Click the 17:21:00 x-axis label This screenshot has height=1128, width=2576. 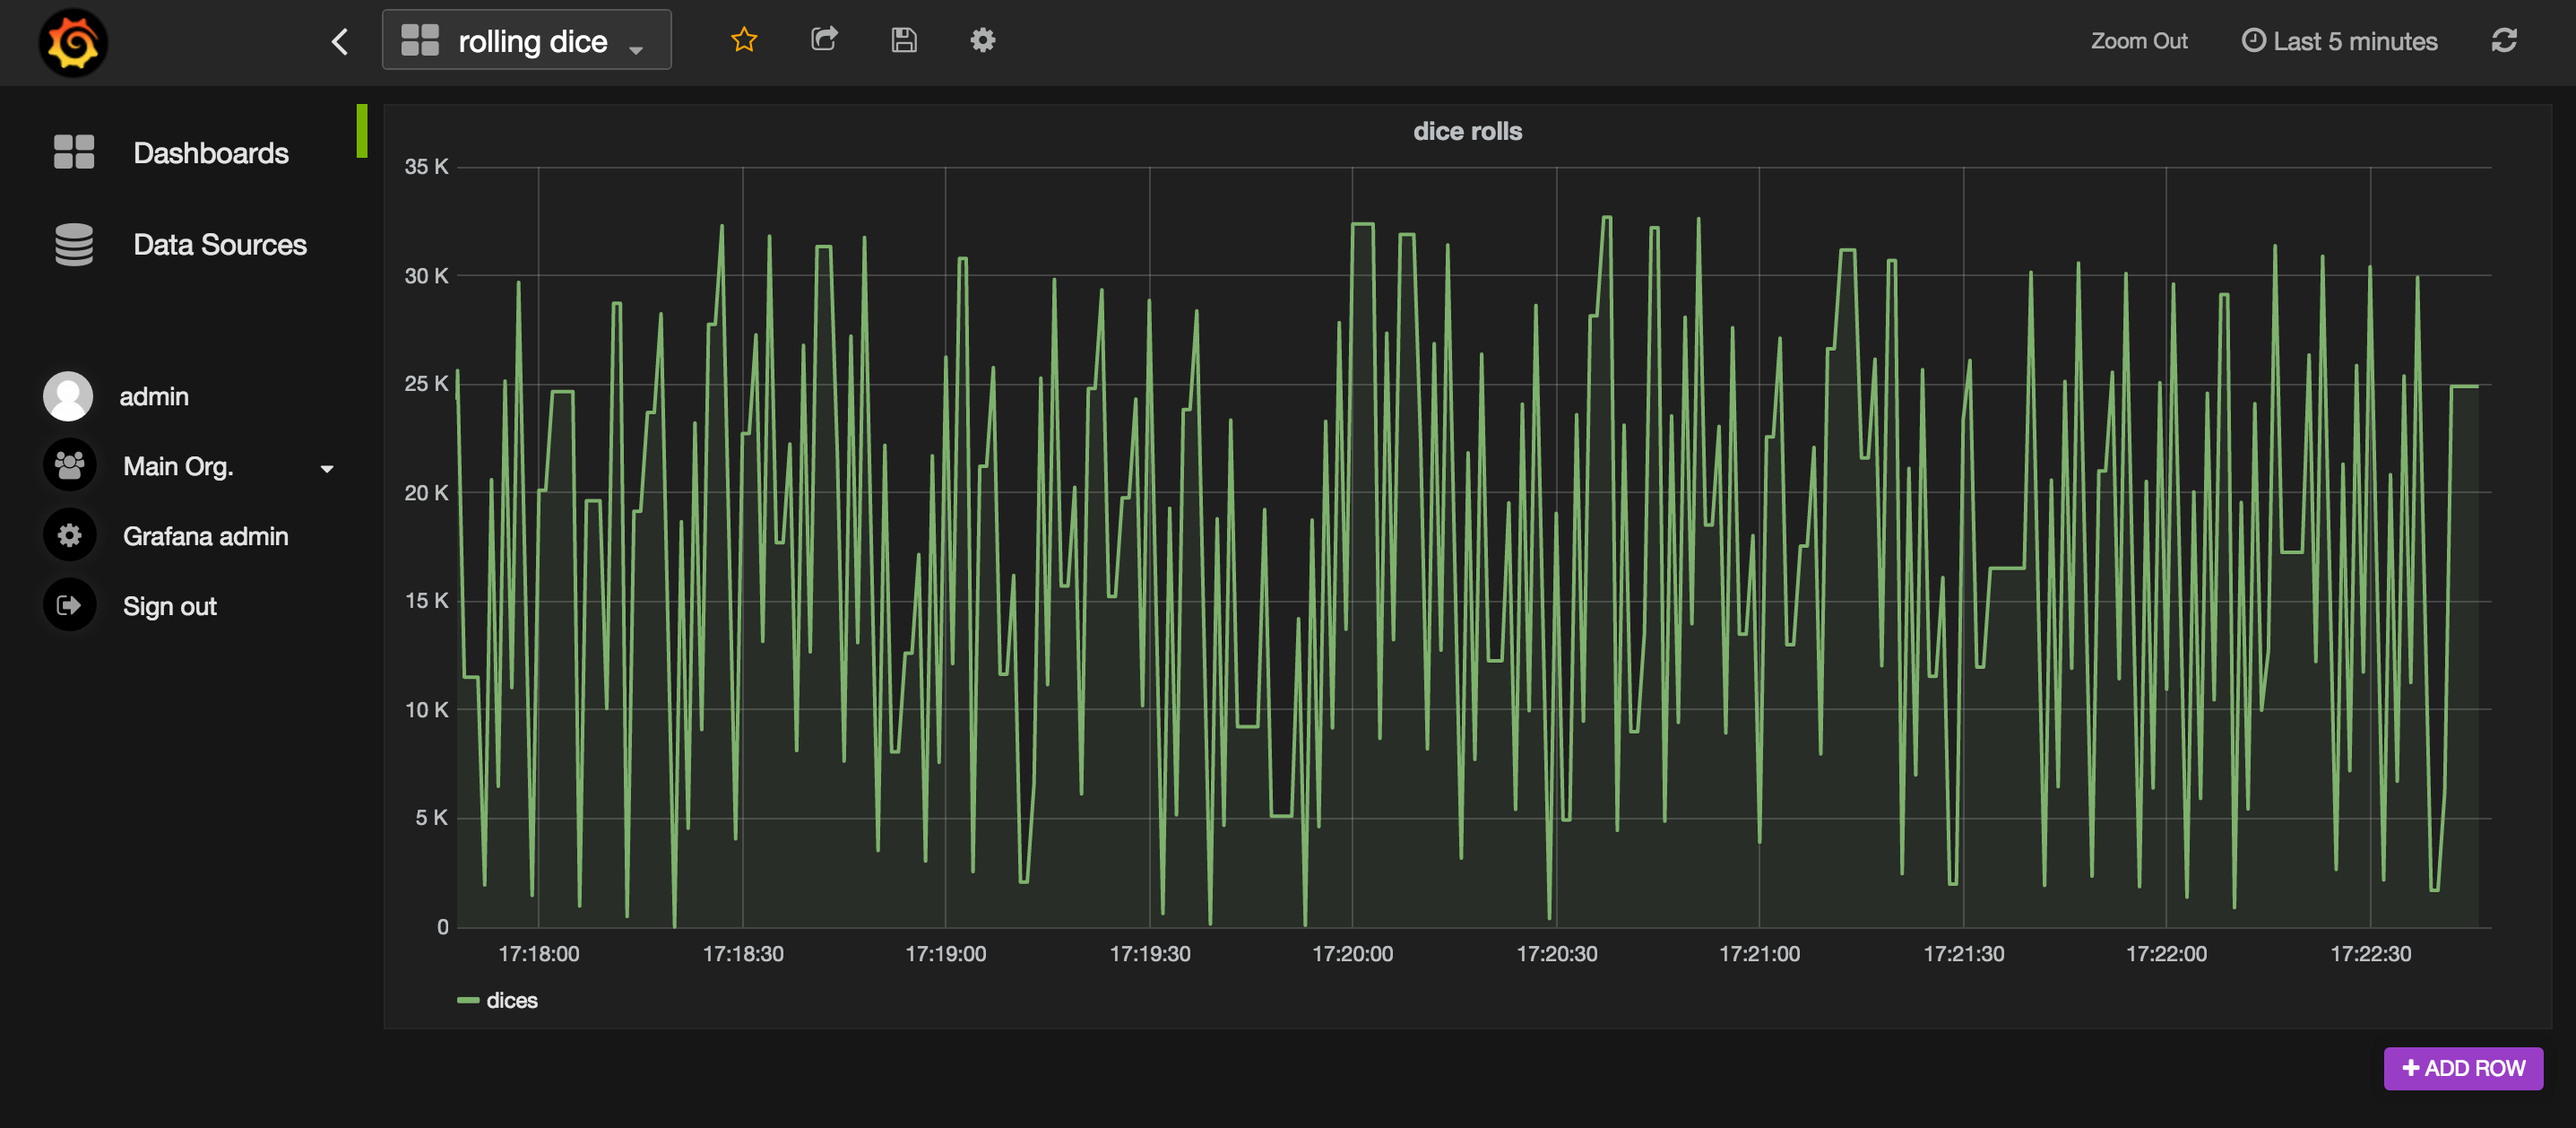point(1759,954)
